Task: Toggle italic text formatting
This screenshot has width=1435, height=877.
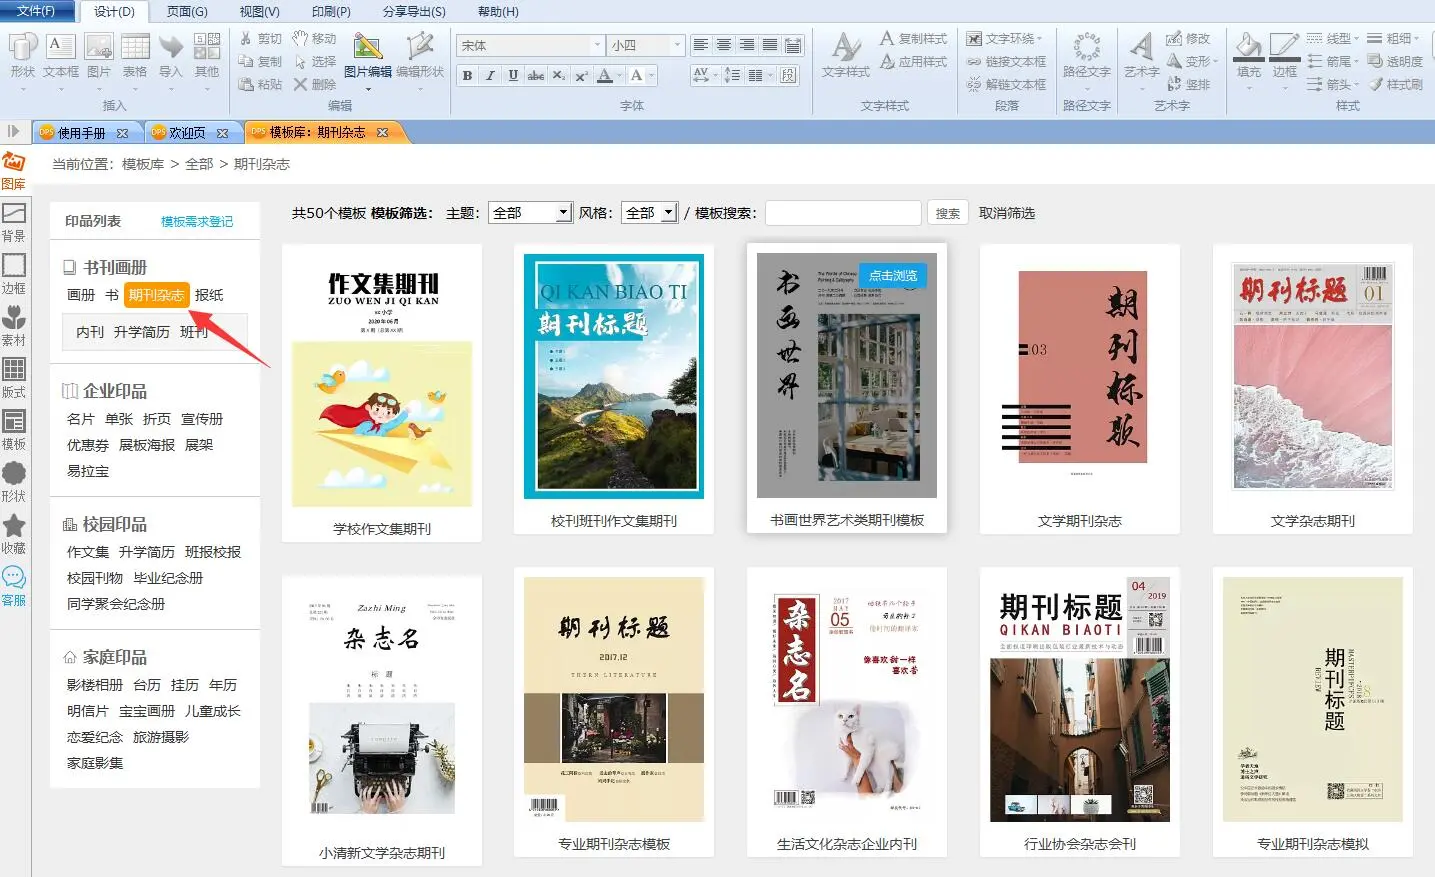Action: pyautogui.click(x=490, y=76)
